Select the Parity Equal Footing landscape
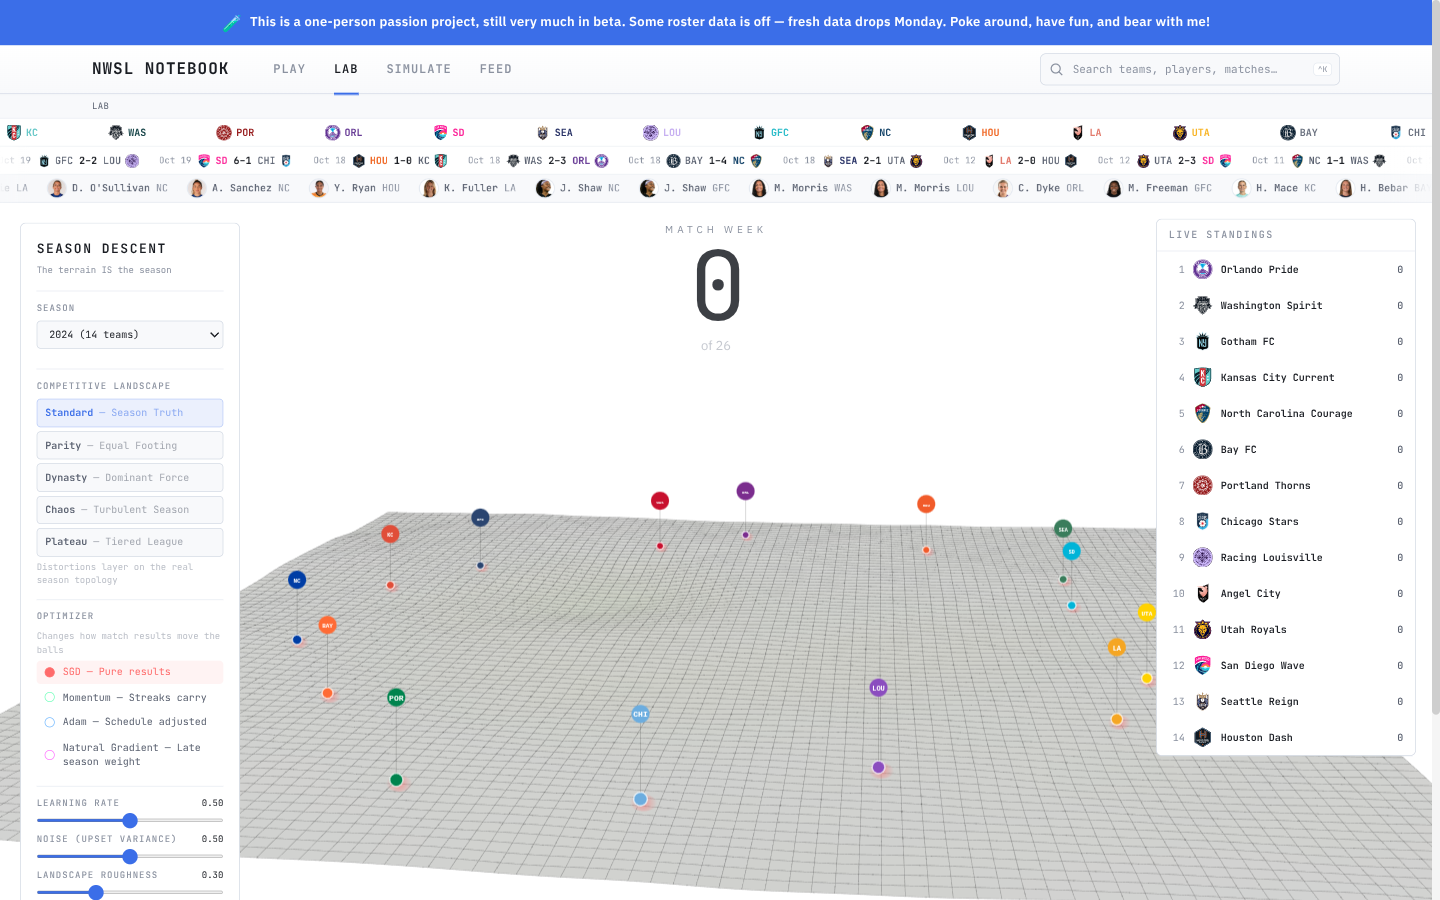 (x=130, y=446)
